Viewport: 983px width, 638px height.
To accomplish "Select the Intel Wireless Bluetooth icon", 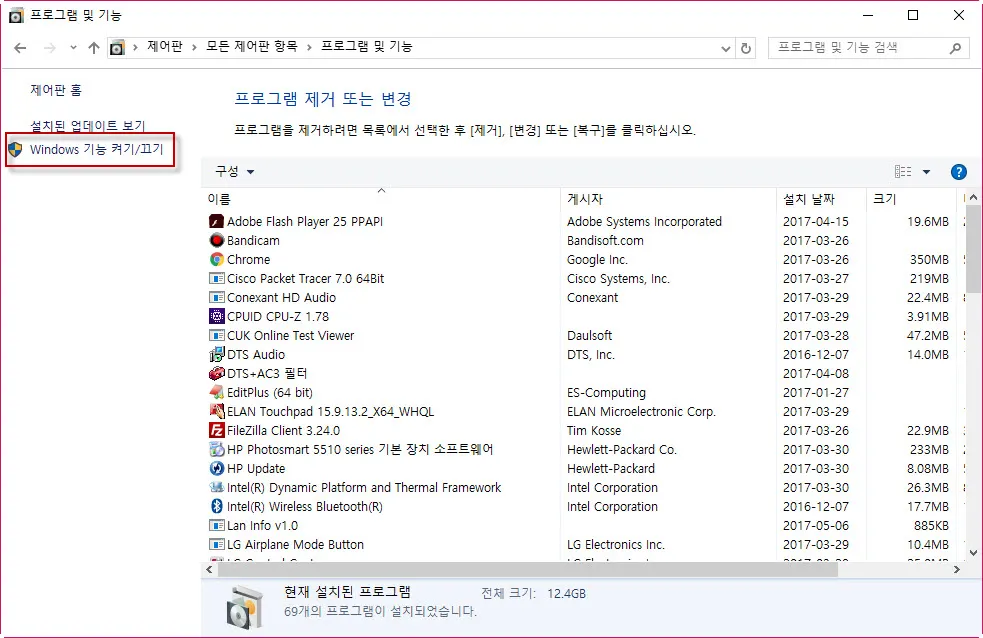I will pos(216,507).
